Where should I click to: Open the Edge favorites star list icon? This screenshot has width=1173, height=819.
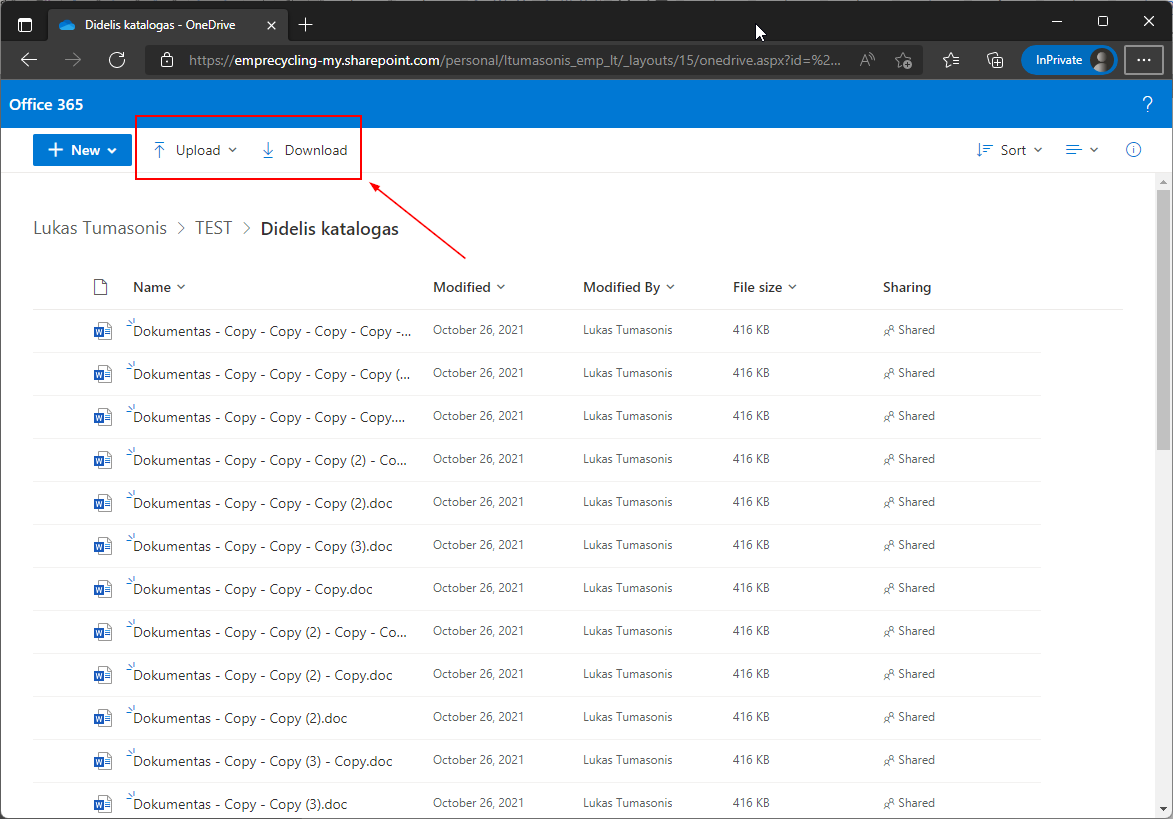951,60
